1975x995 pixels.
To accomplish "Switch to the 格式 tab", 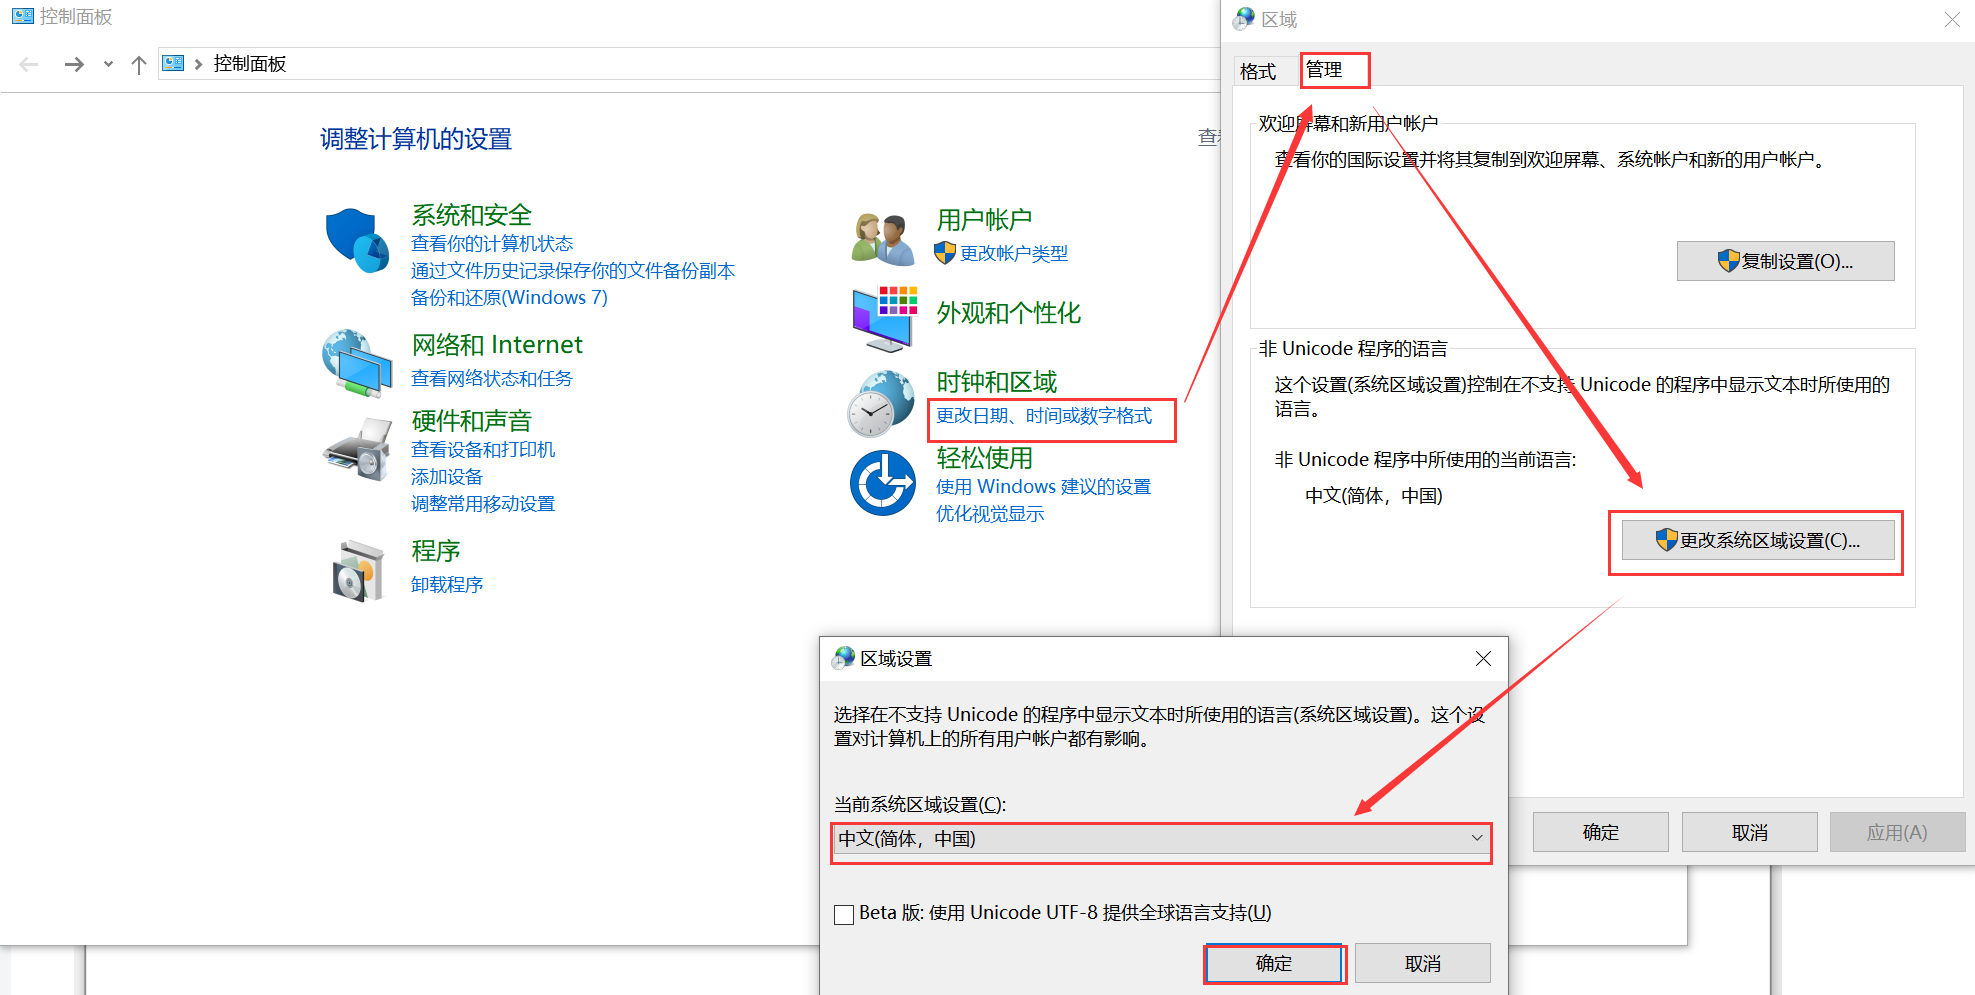I will tap(1258, 71).
